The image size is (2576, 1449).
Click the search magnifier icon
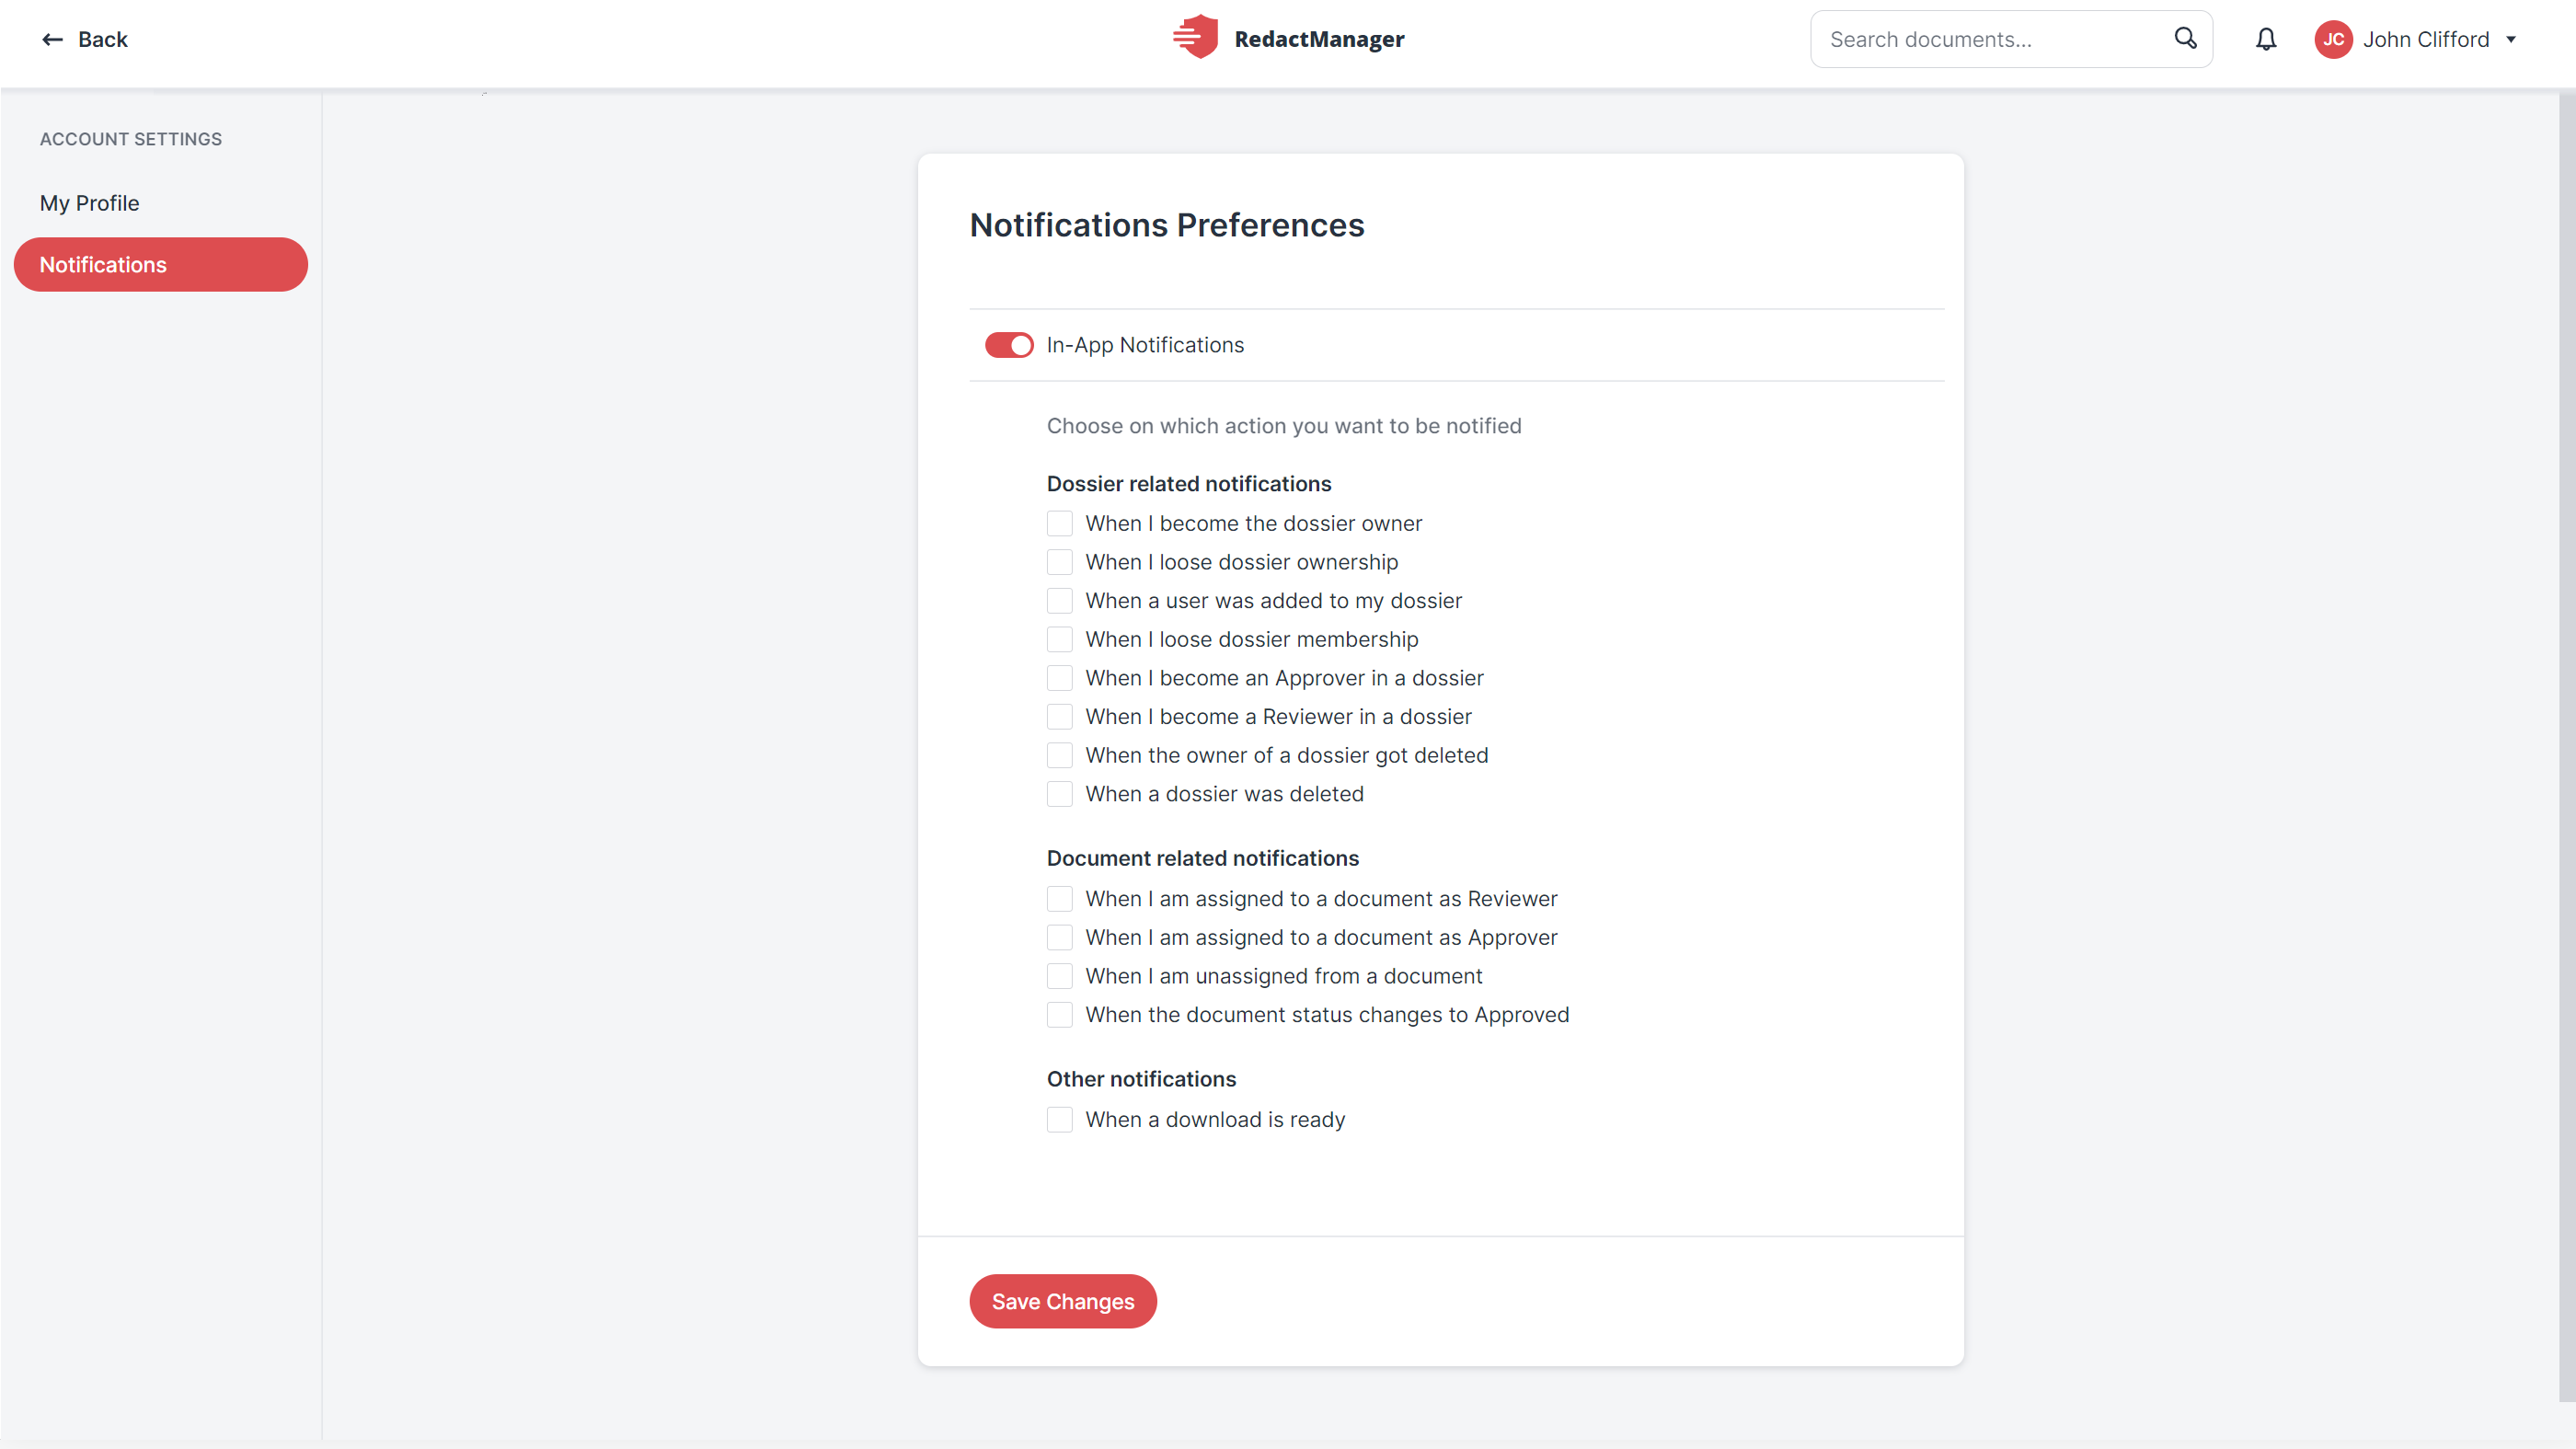(x=2185, y=39)
